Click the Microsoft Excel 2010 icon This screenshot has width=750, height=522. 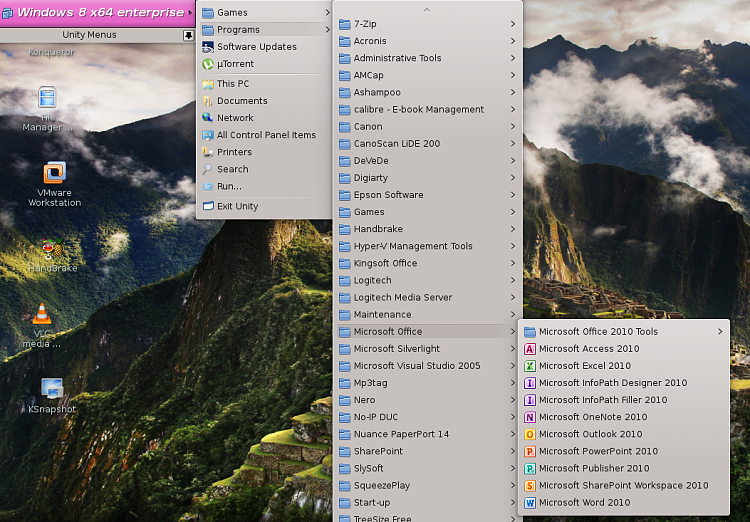529,366
